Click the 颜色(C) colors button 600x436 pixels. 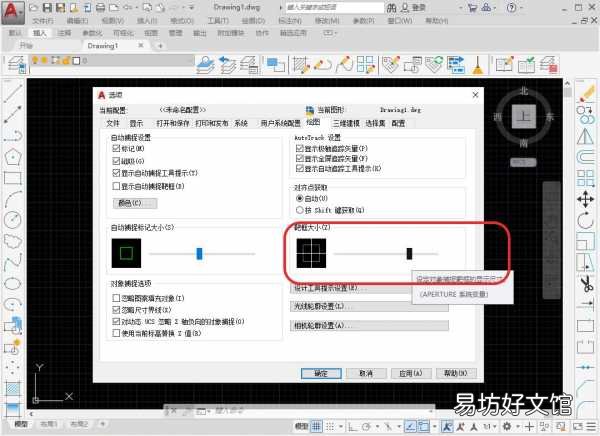(x=135, y=203)
